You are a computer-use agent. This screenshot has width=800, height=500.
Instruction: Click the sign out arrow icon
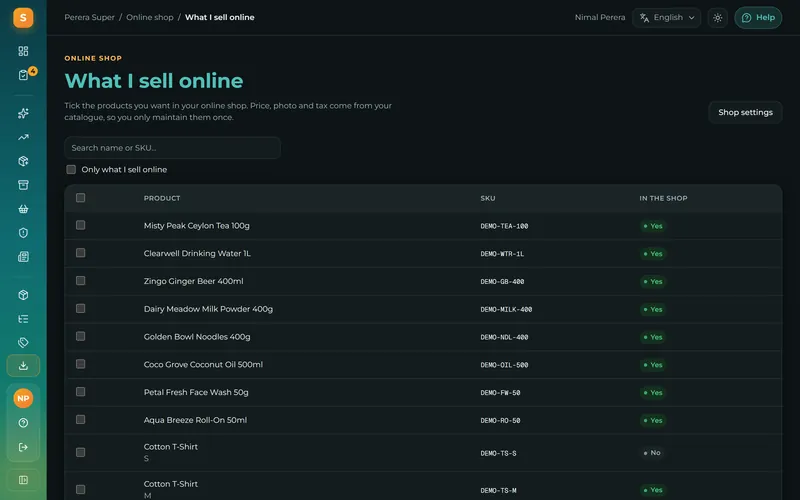[23, 447]
